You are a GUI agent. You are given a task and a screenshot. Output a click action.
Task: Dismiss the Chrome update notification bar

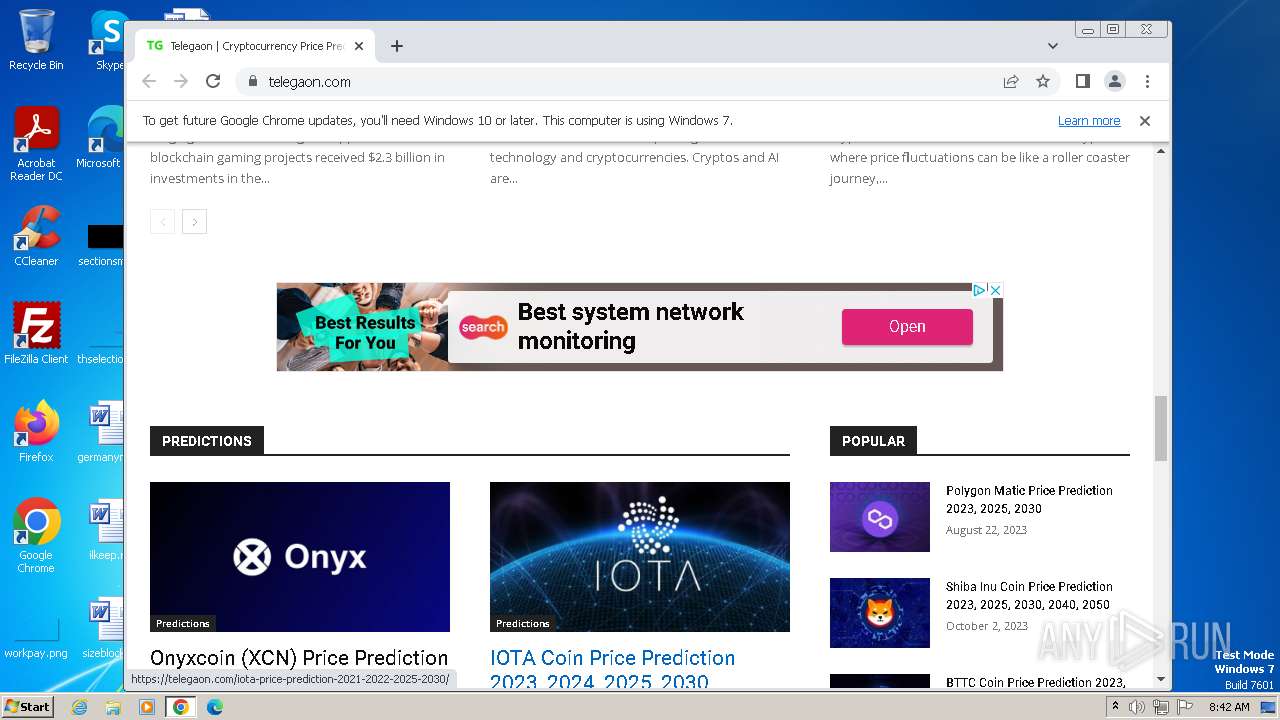coord(1145,120)
